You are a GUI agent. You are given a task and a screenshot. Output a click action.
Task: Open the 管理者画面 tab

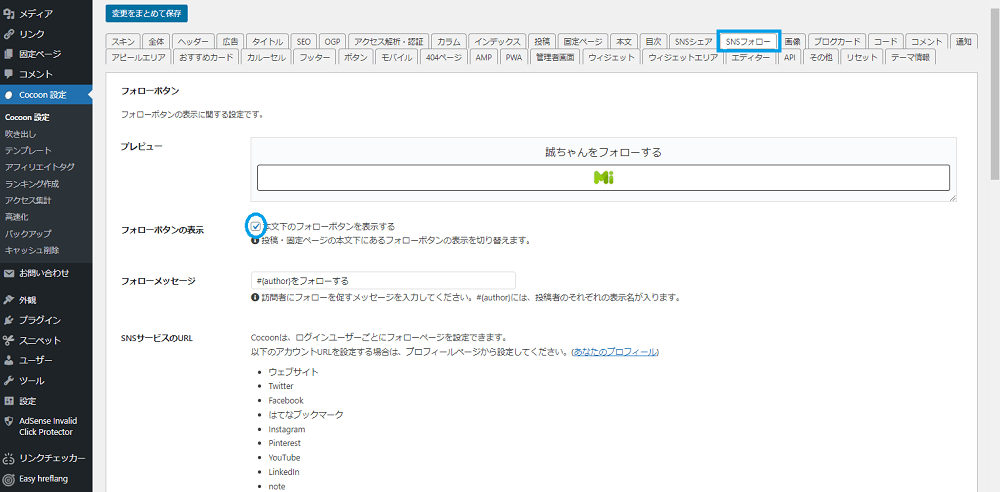555,57
